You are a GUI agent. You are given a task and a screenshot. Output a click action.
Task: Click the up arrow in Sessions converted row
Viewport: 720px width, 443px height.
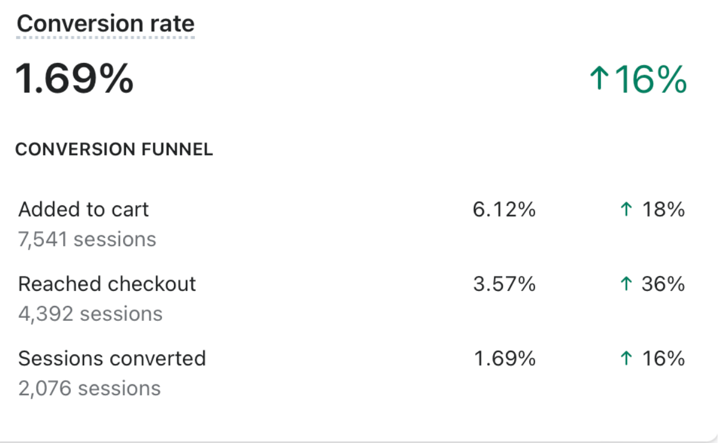click(x=626, y=359)
